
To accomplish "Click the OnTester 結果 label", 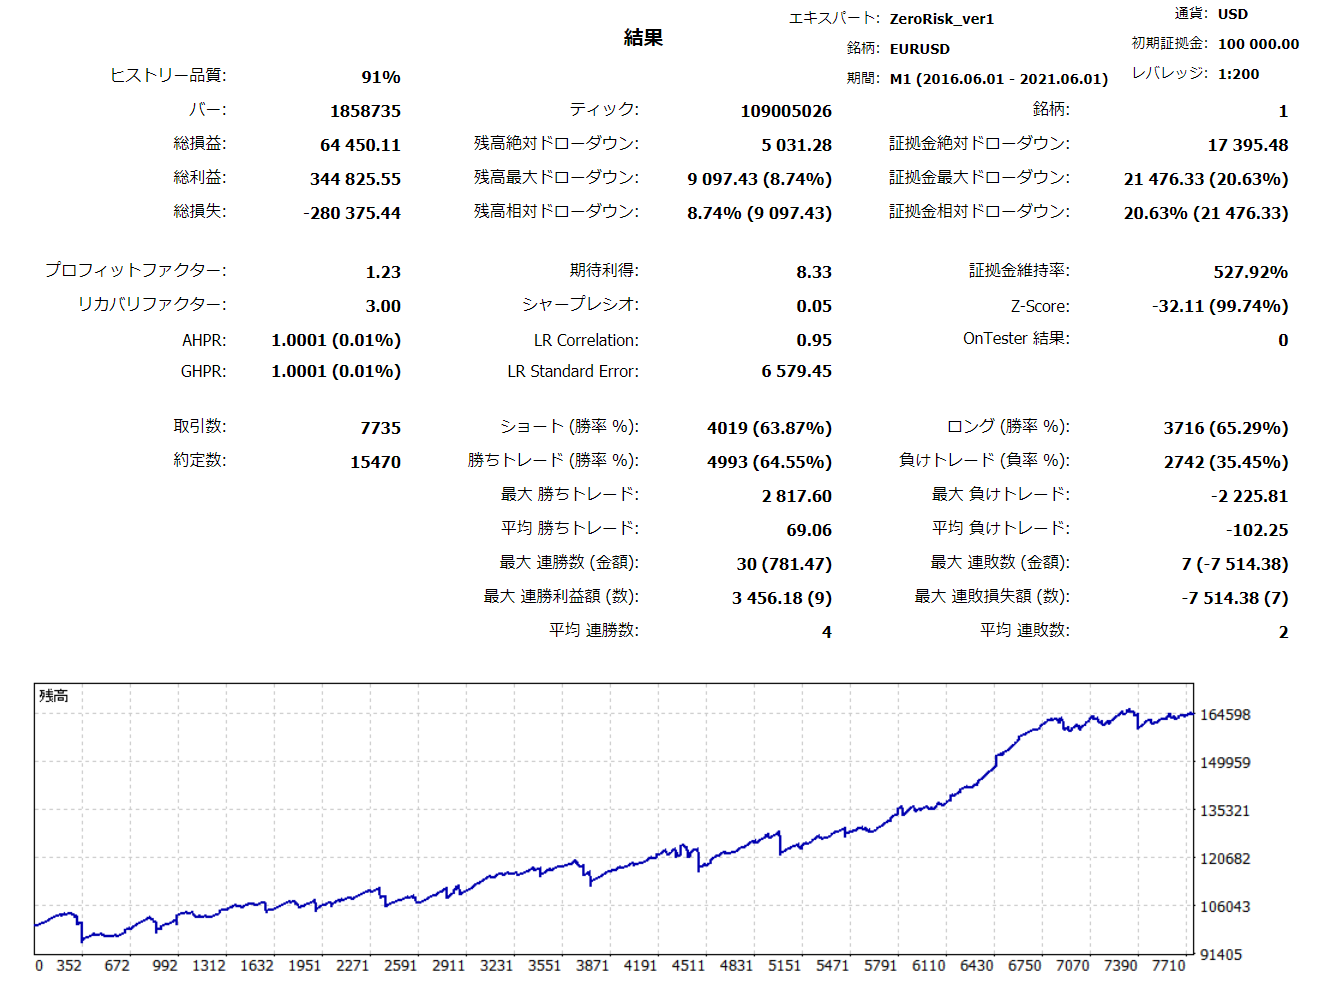I will 1016,339.
